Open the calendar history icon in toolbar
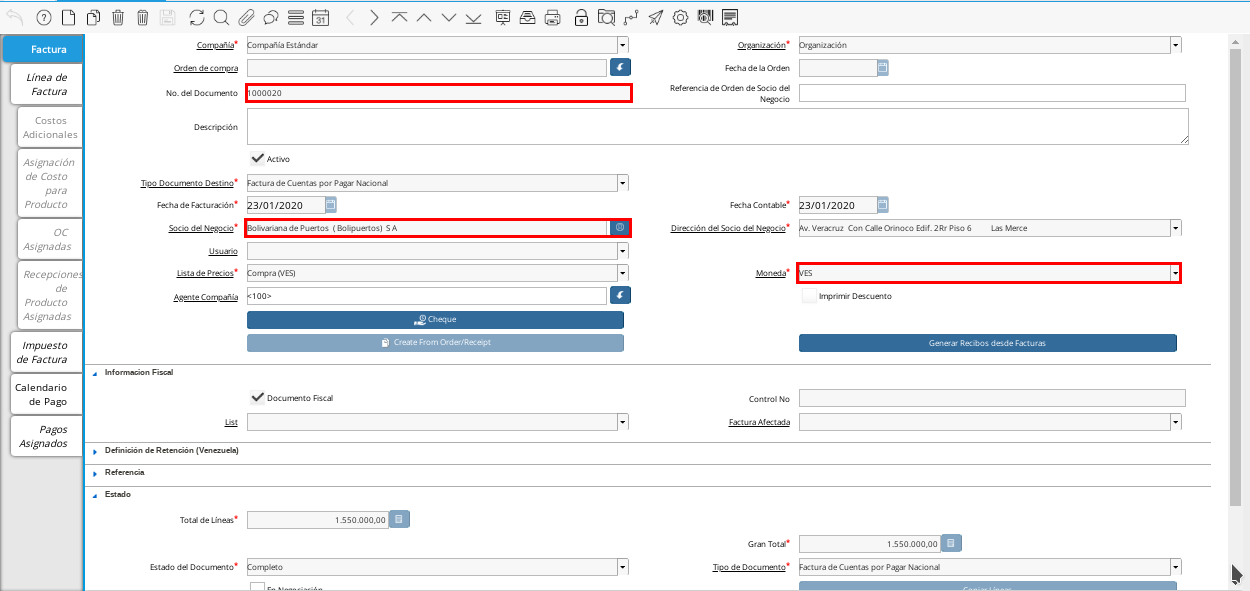Viewport: 1250px width, 591px height. coord(320,17)
